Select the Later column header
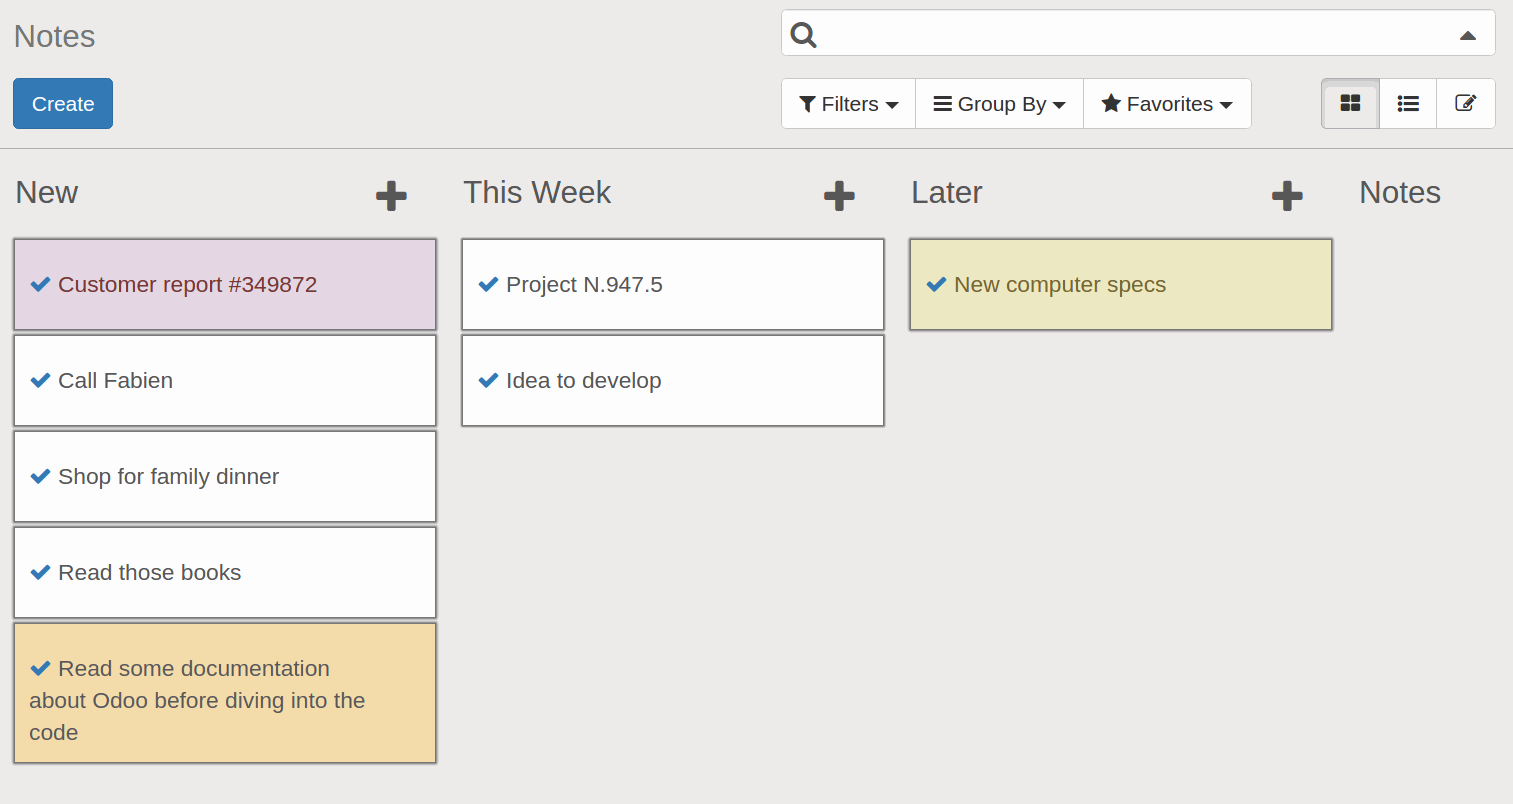Screen dimensions: 1513x804 click(x=946, y=192)
